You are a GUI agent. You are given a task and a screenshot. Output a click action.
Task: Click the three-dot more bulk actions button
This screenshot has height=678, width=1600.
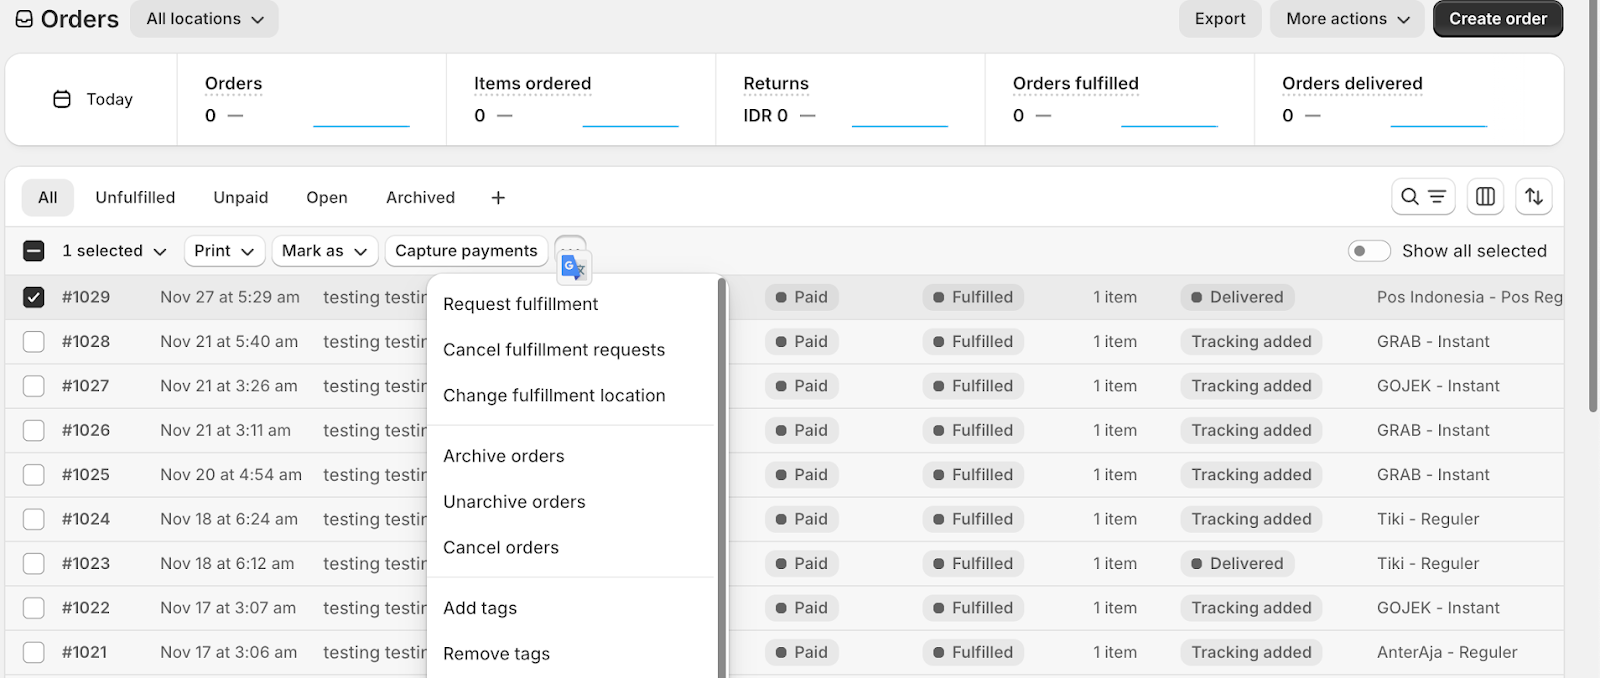point(569,245)
